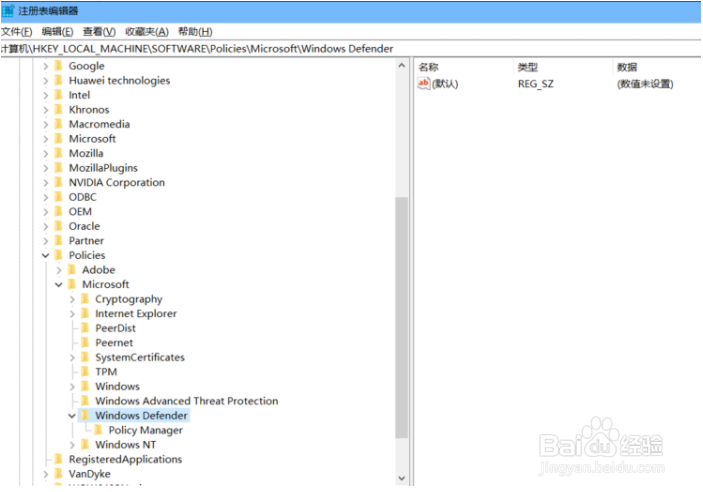Click the Huawei technologies folder icon

tap(58, 81)
